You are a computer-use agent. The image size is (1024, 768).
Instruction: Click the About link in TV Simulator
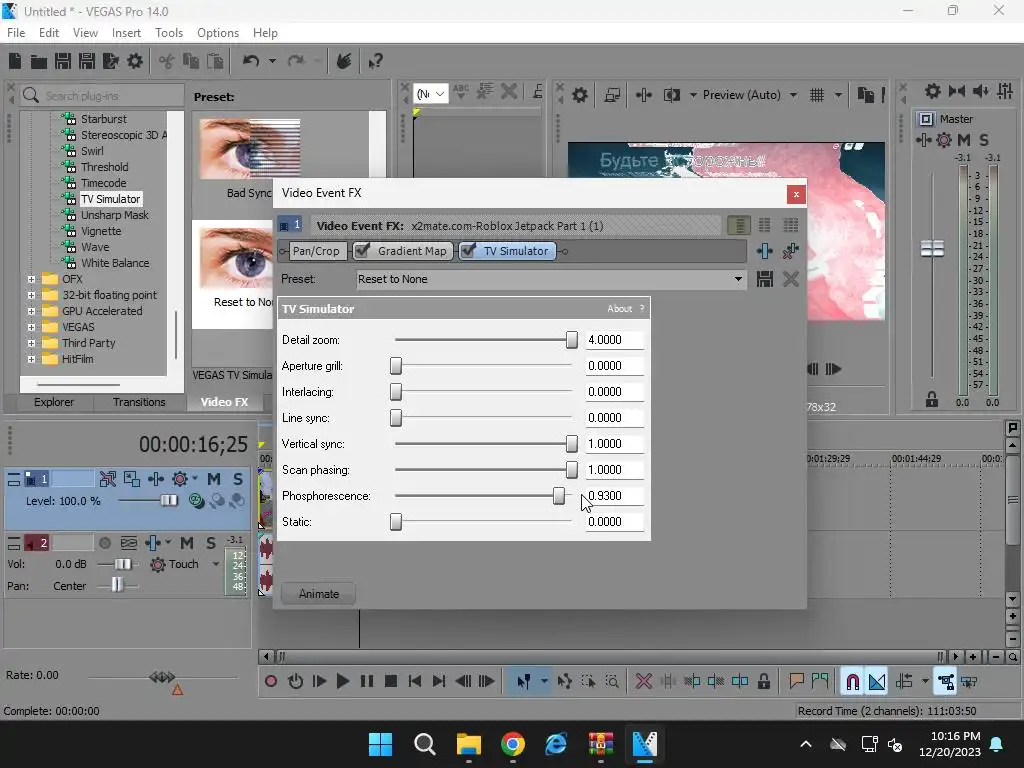point(619,309)
